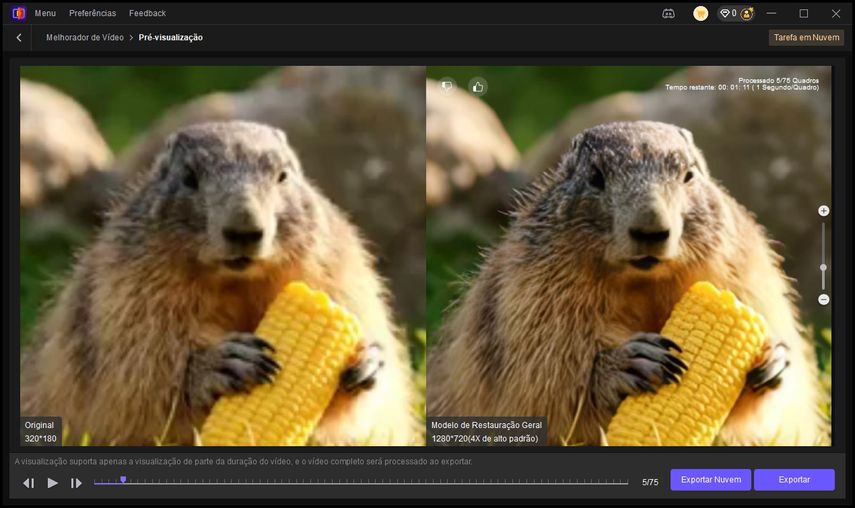
Task: Click the thumbs down rating icon
Action: (x=447, y=86)
